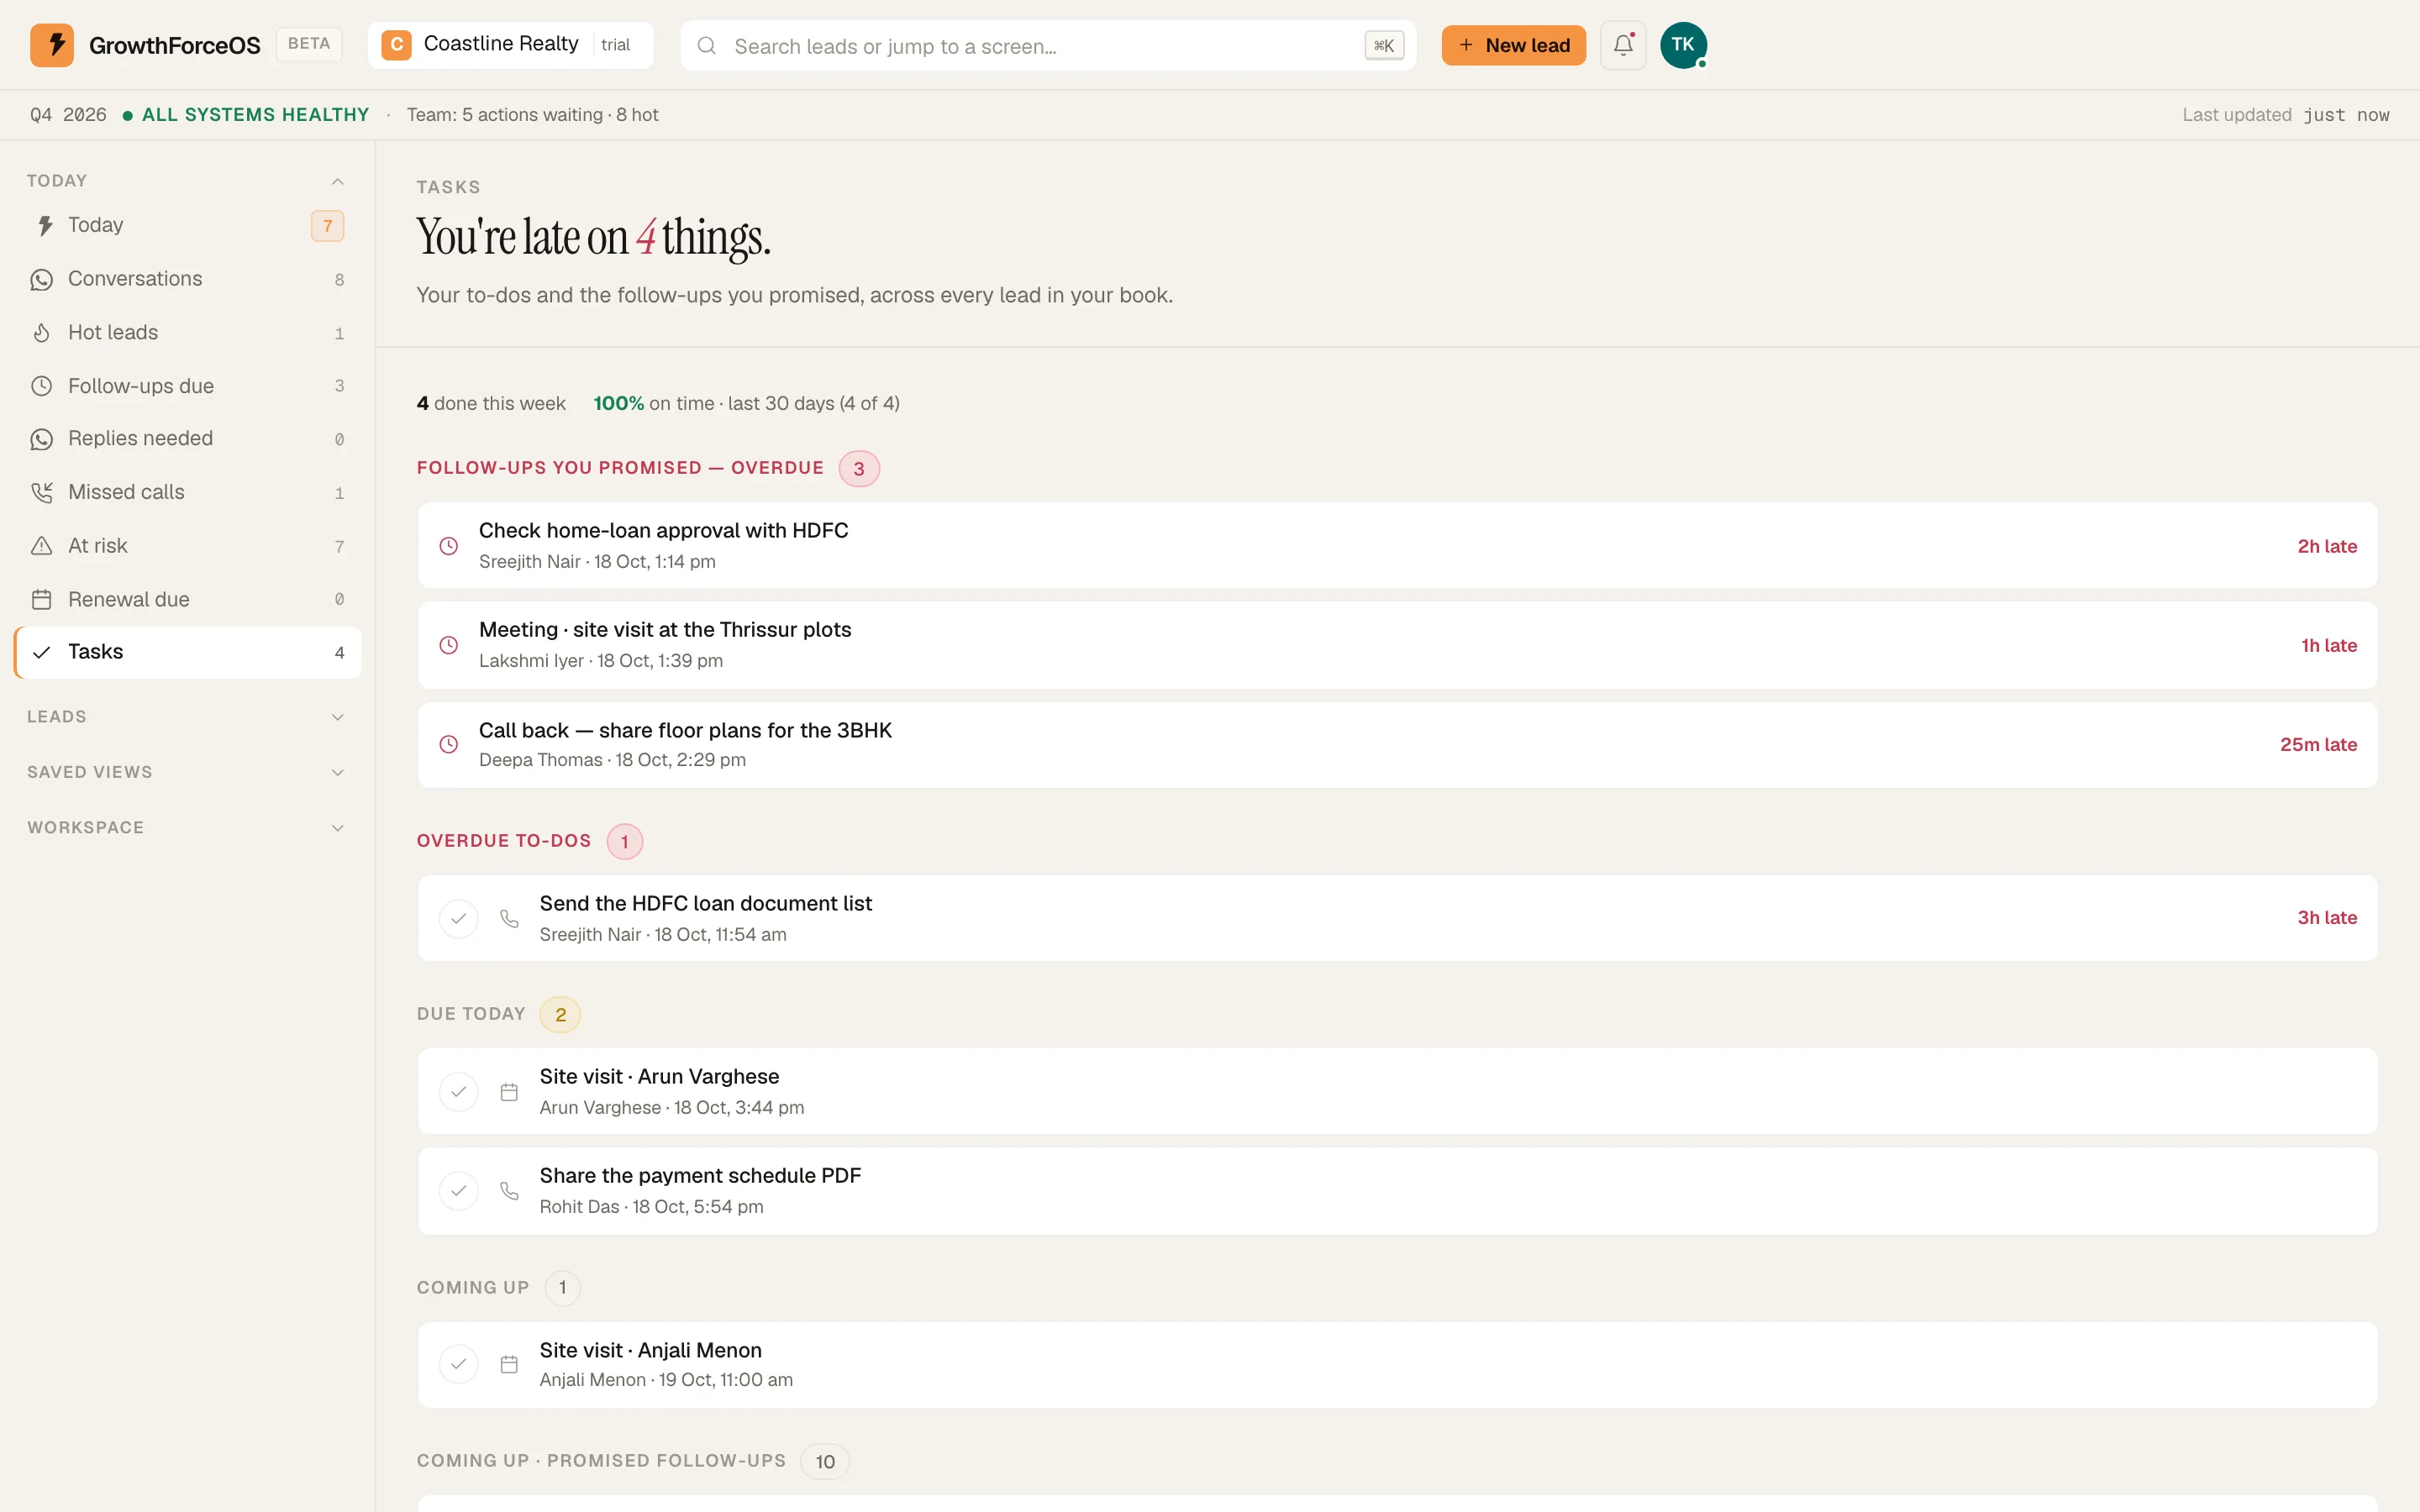Click the 3h late label
Screen dimensions: 2420x1512
[x=2326, y=918]
